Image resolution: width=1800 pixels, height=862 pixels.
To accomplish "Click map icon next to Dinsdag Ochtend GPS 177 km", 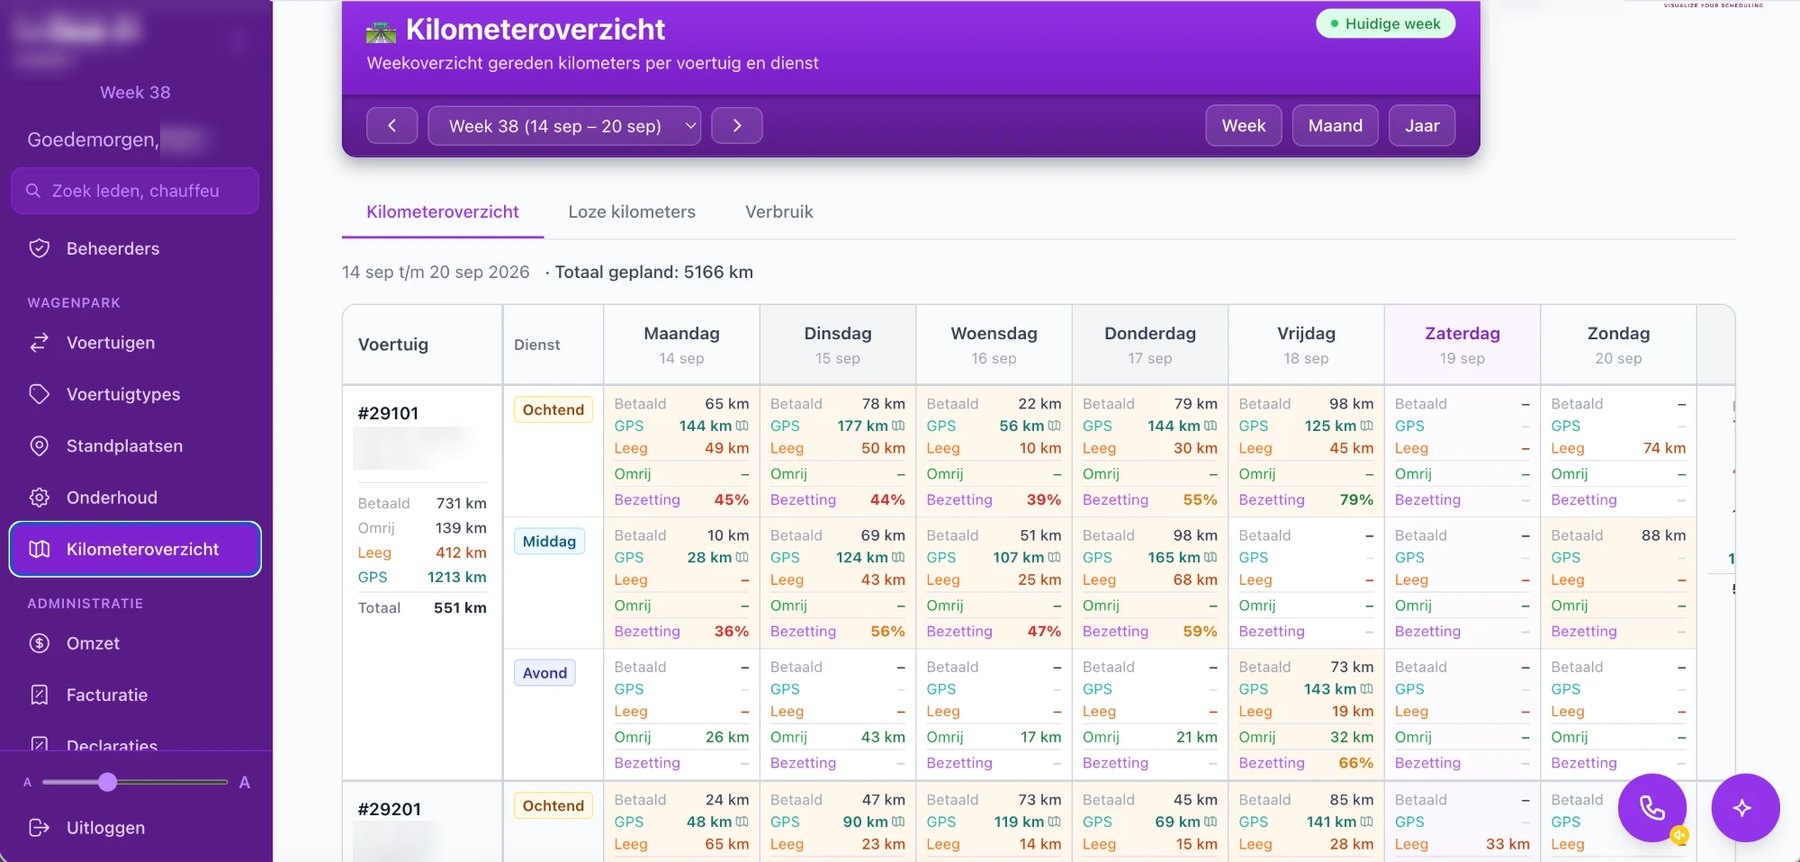I will point(898,426).
